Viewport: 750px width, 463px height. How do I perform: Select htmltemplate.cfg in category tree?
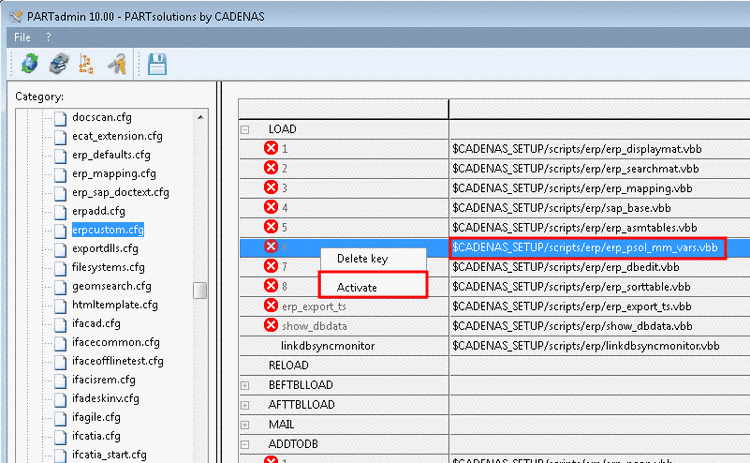click(x=115, y=305)
